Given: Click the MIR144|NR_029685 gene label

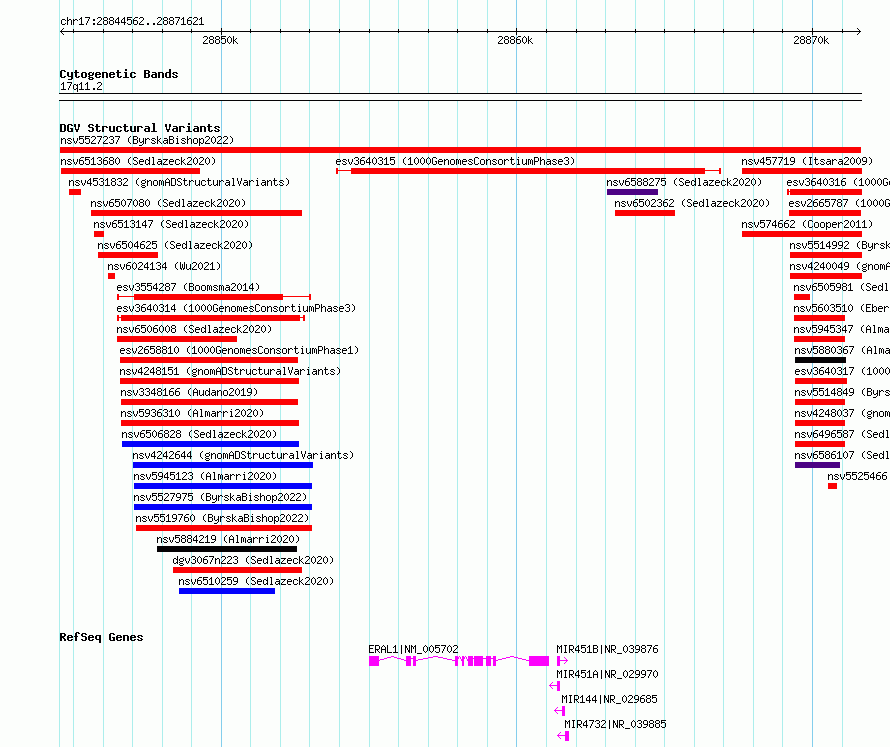Looking at the screenshot, I should point(609,699).
